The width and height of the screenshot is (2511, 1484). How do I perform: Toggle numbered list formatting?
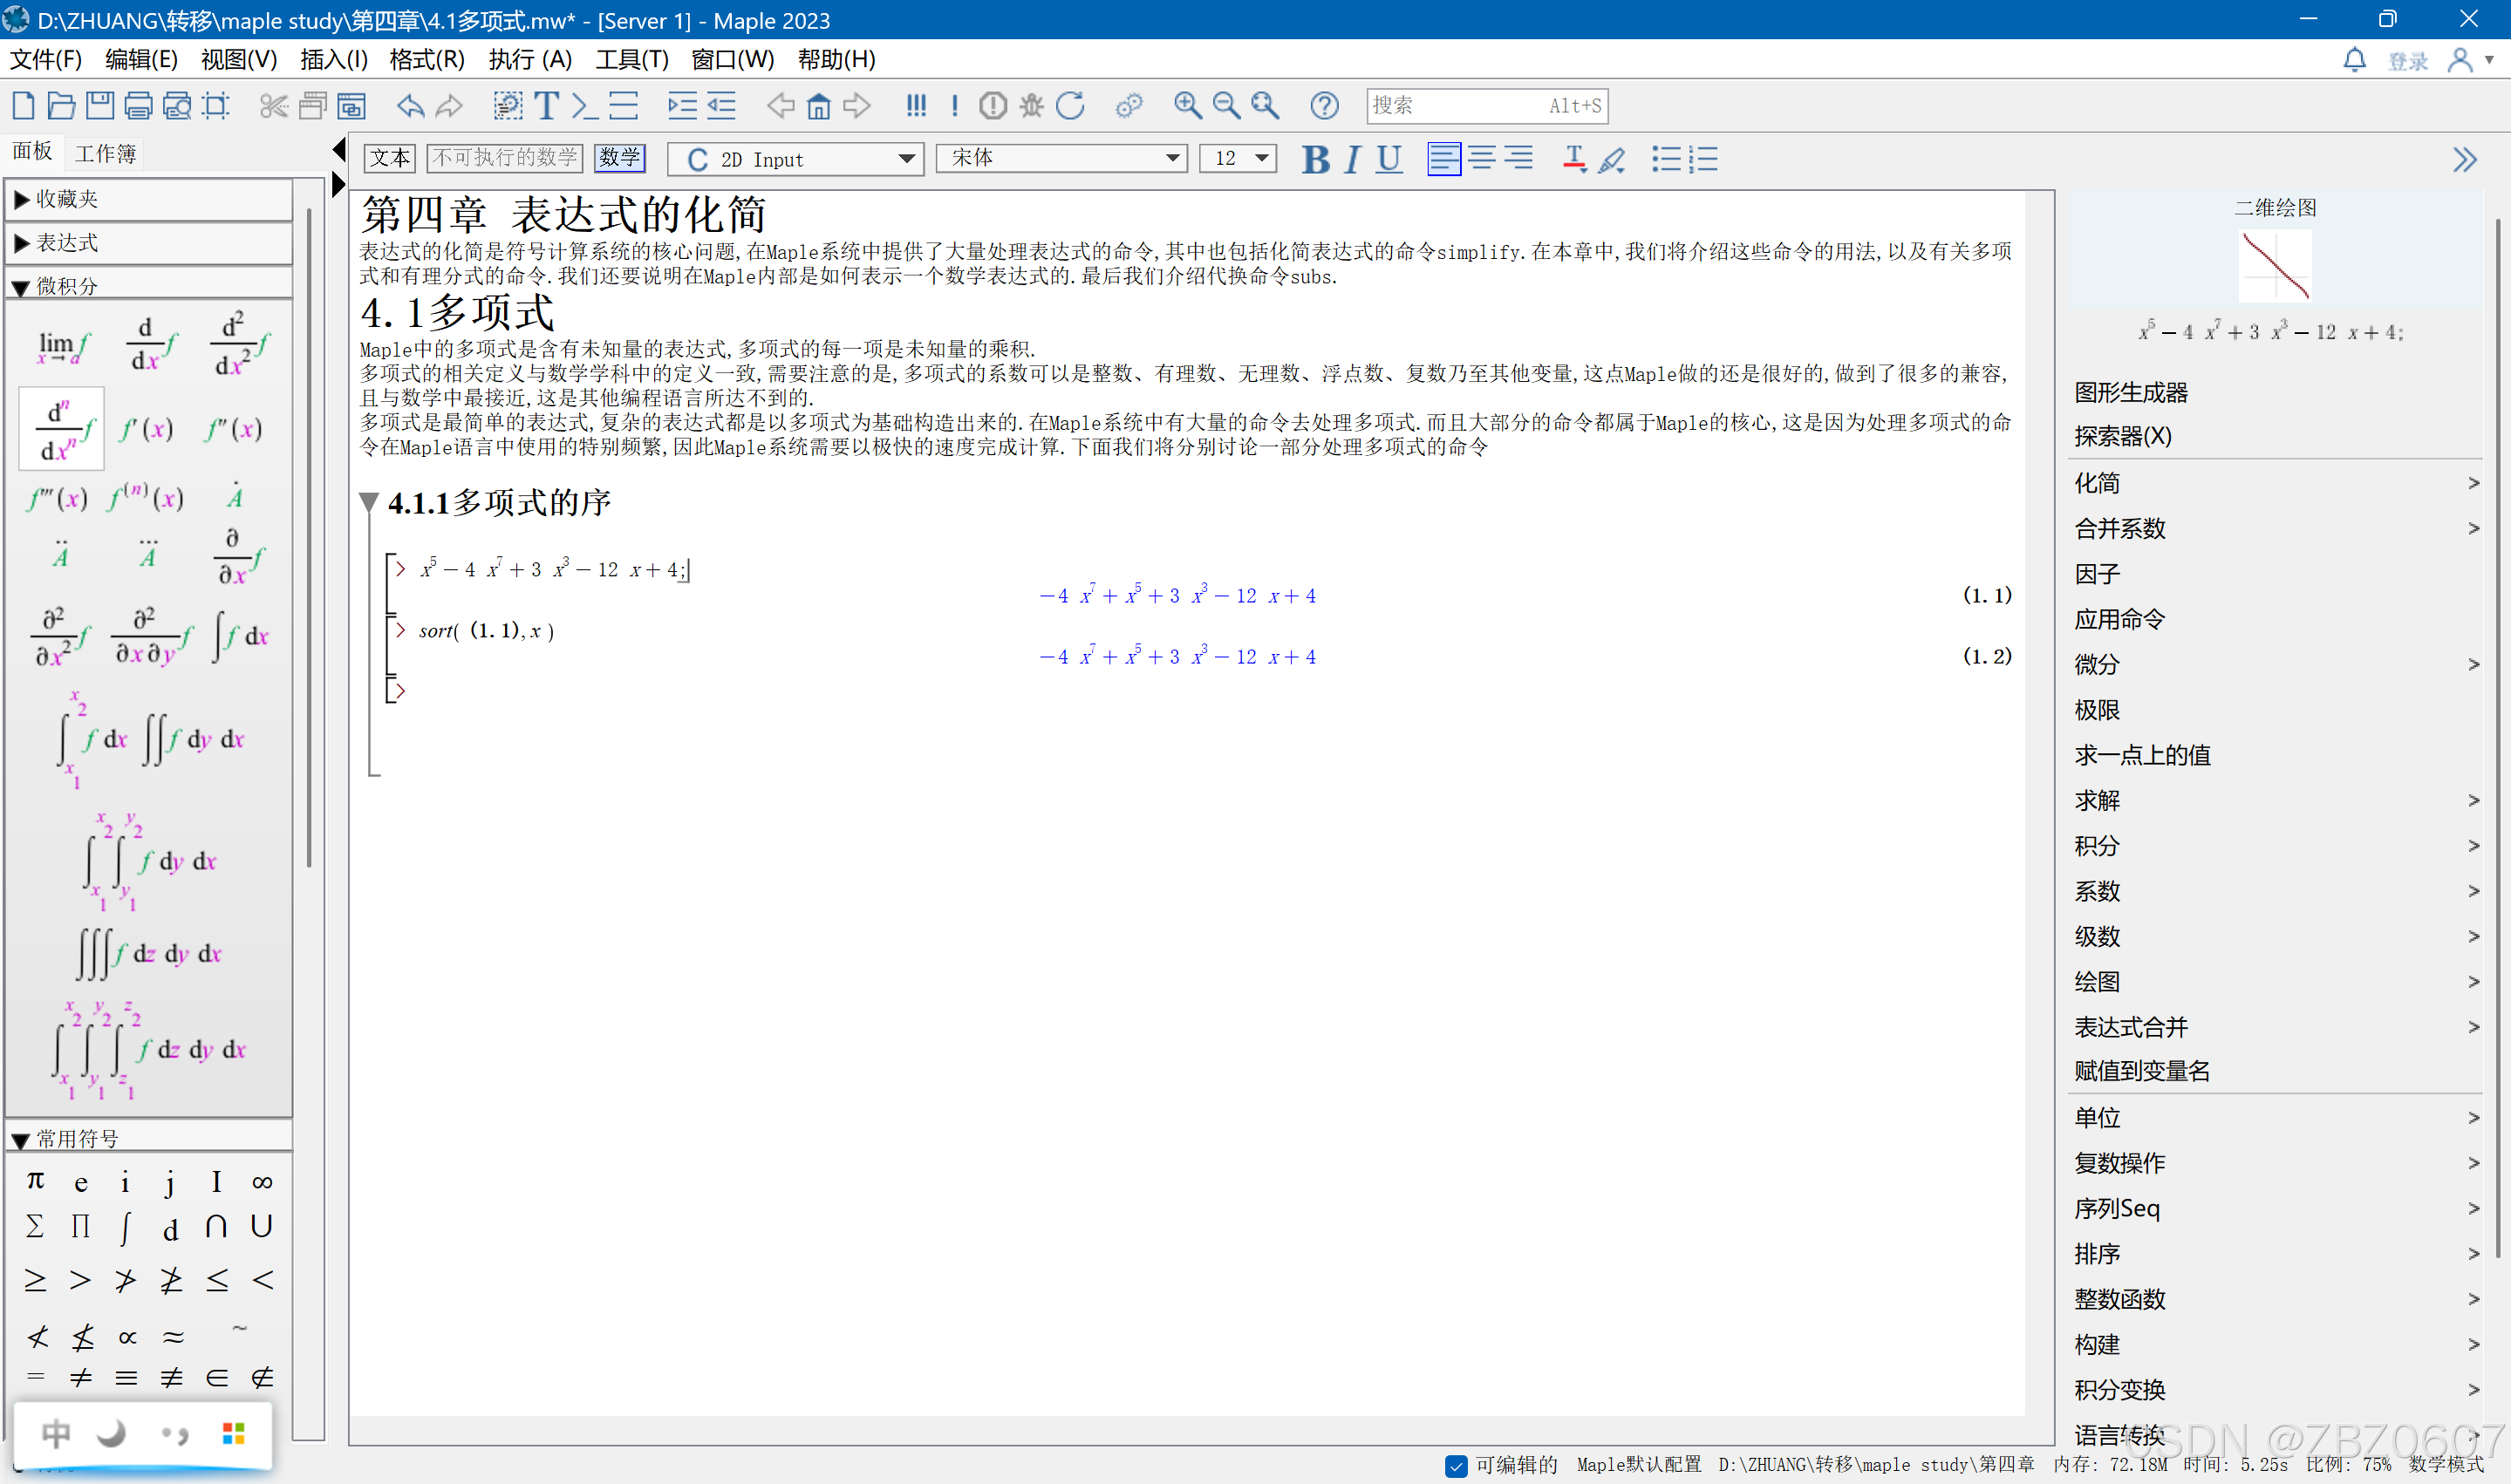1703,159
